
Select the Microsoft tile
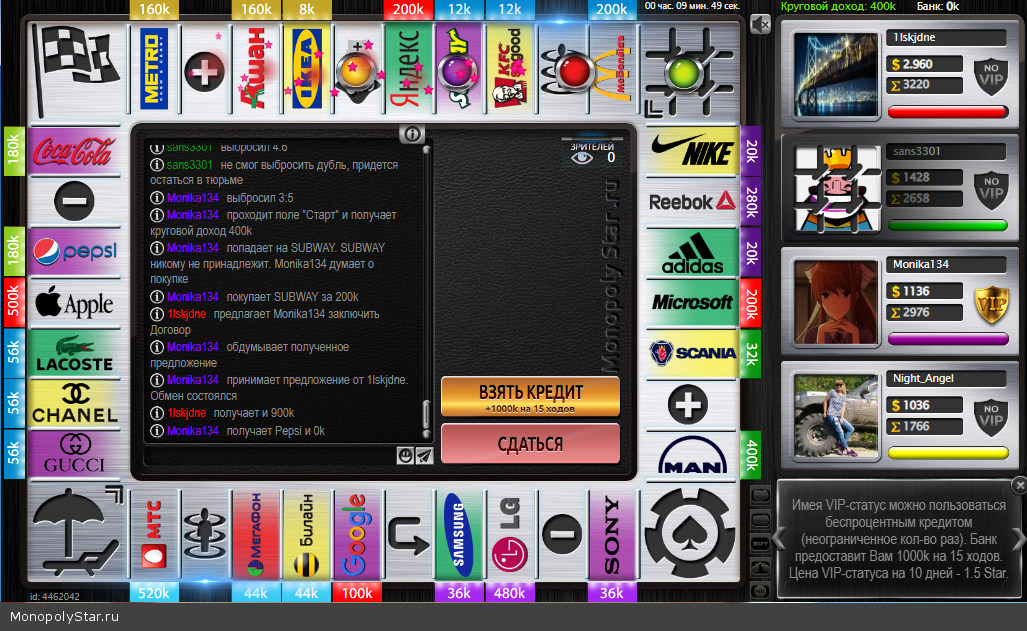pyautogui.click(x=692, y=303)
